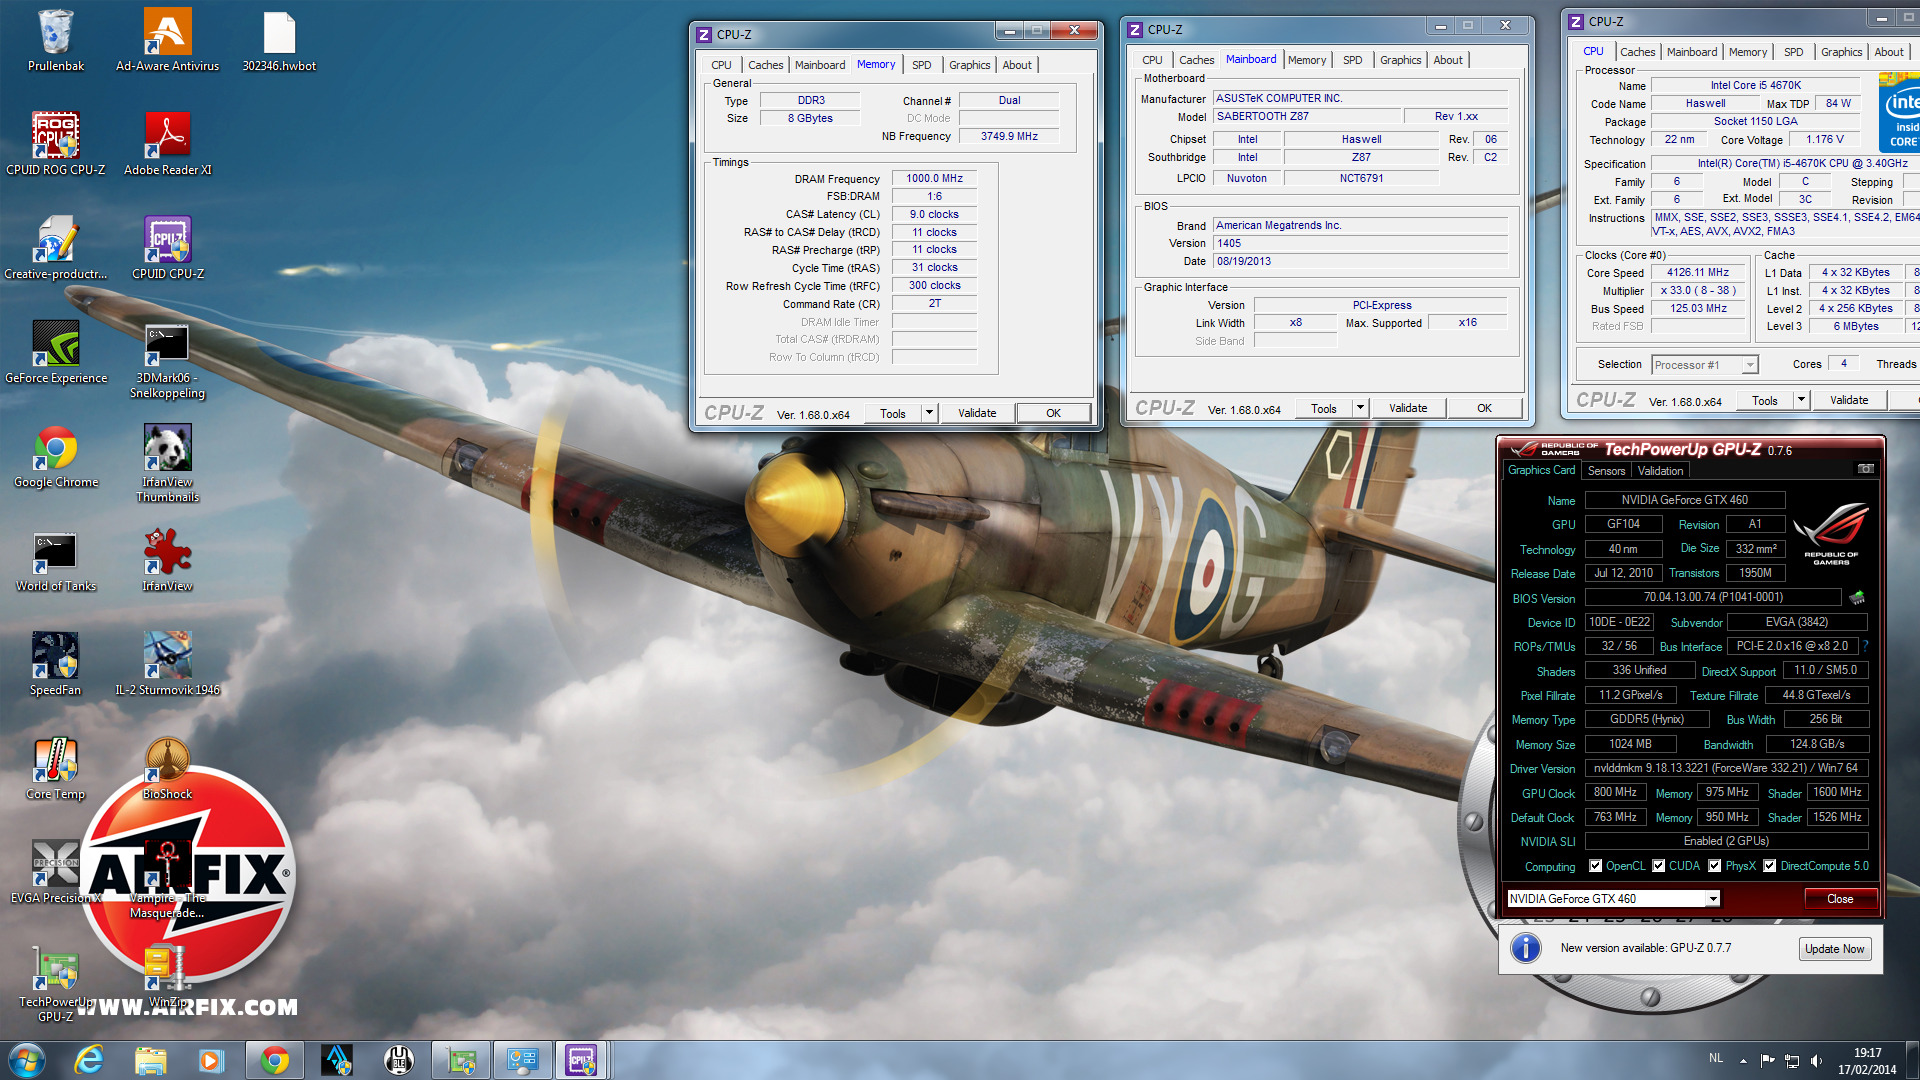
Task: Take GPU-Z screenshot with camera icon
Action: coord(1865,469)
